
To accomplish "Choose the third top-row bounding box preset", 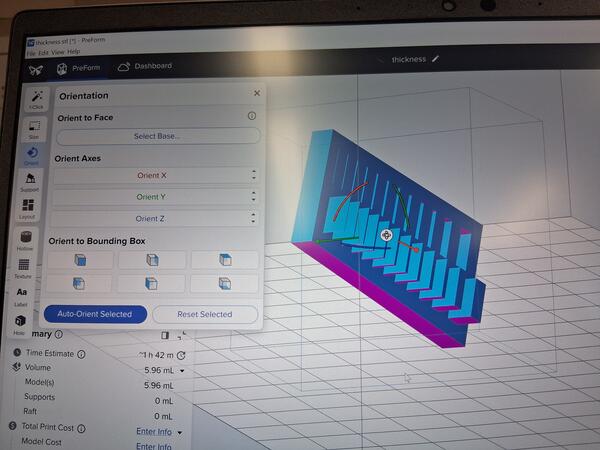I will pyautogui.click(x=225, y=259).
